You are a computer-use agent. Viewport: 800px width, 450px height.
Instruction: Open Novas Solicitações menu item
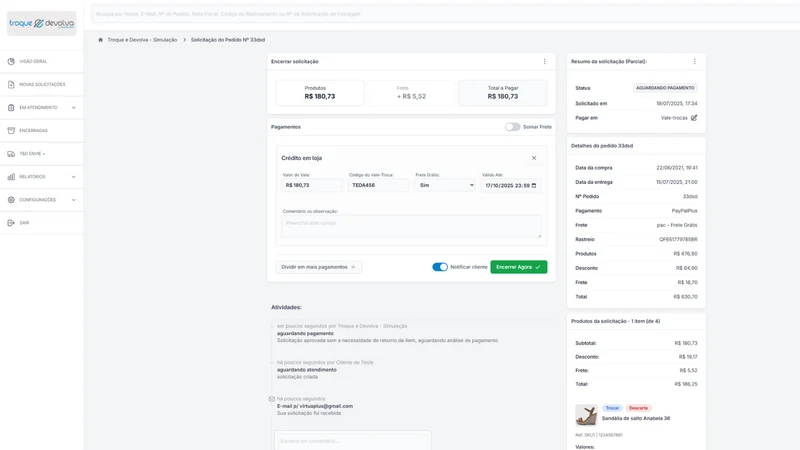(42, 84)
